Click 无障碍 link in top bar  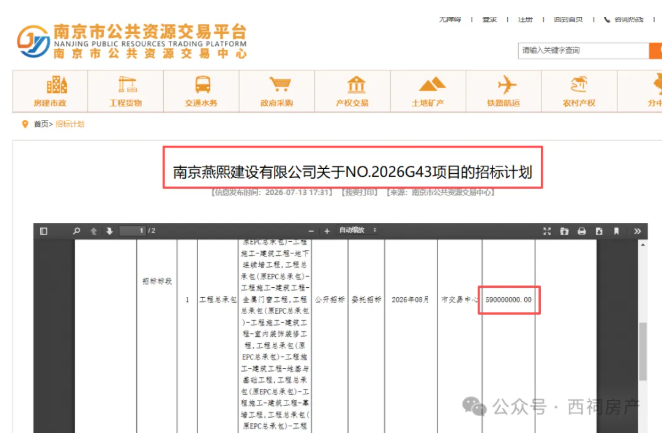point(450,19)
